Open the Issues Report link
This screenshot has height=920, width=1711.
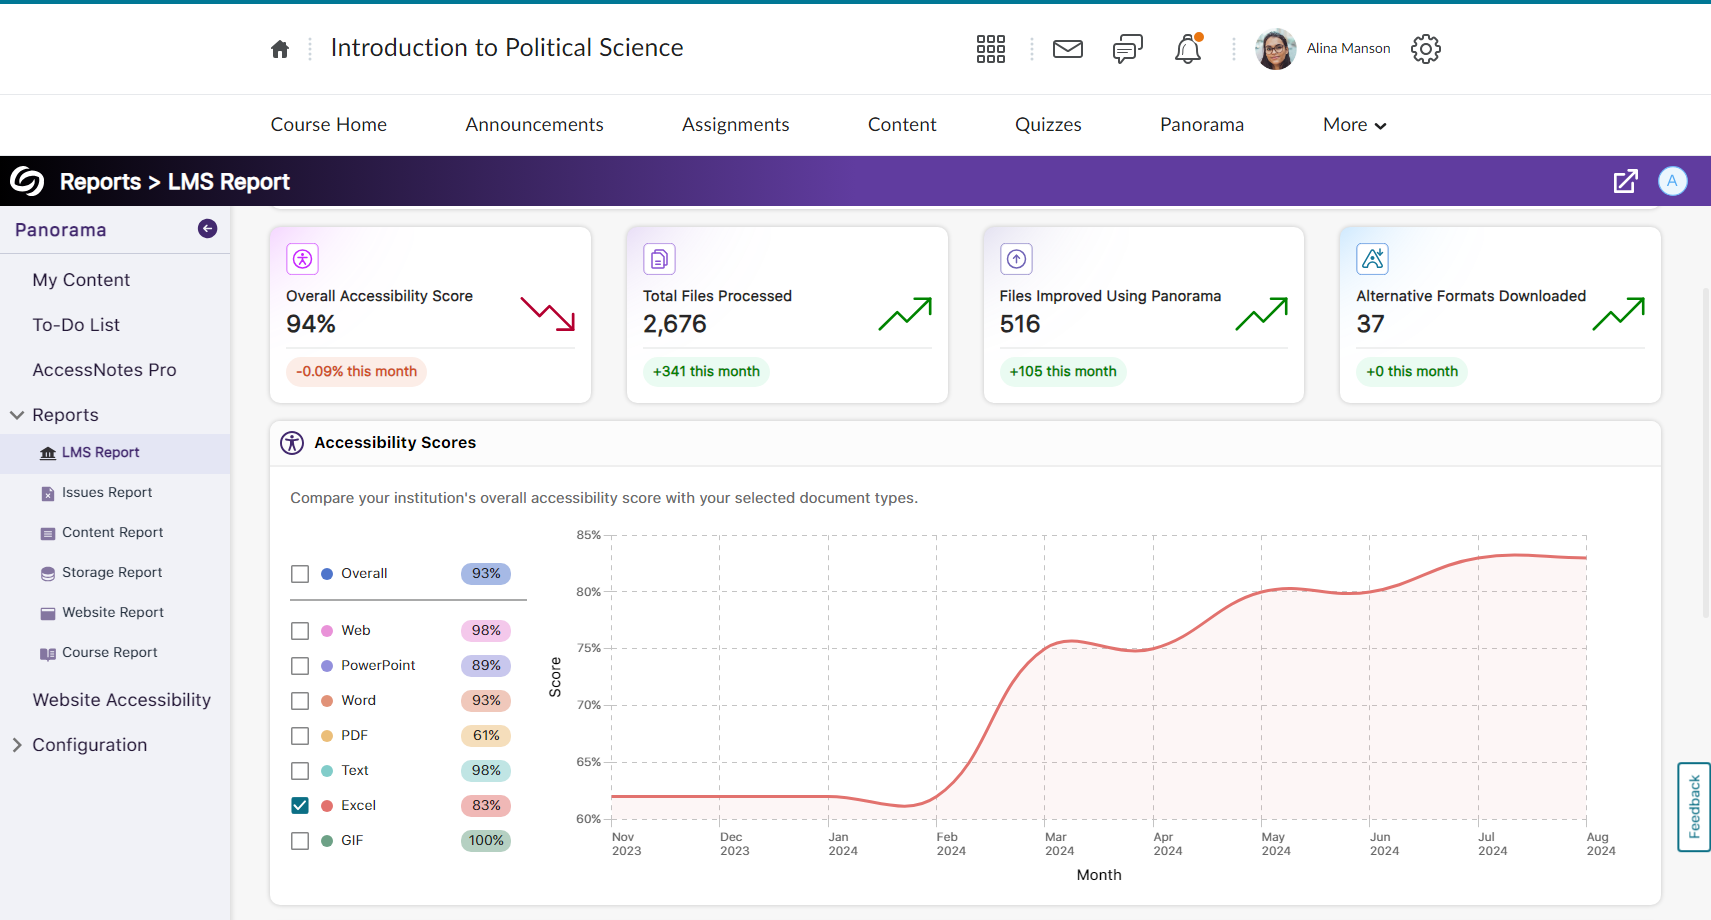click(107, 493)
